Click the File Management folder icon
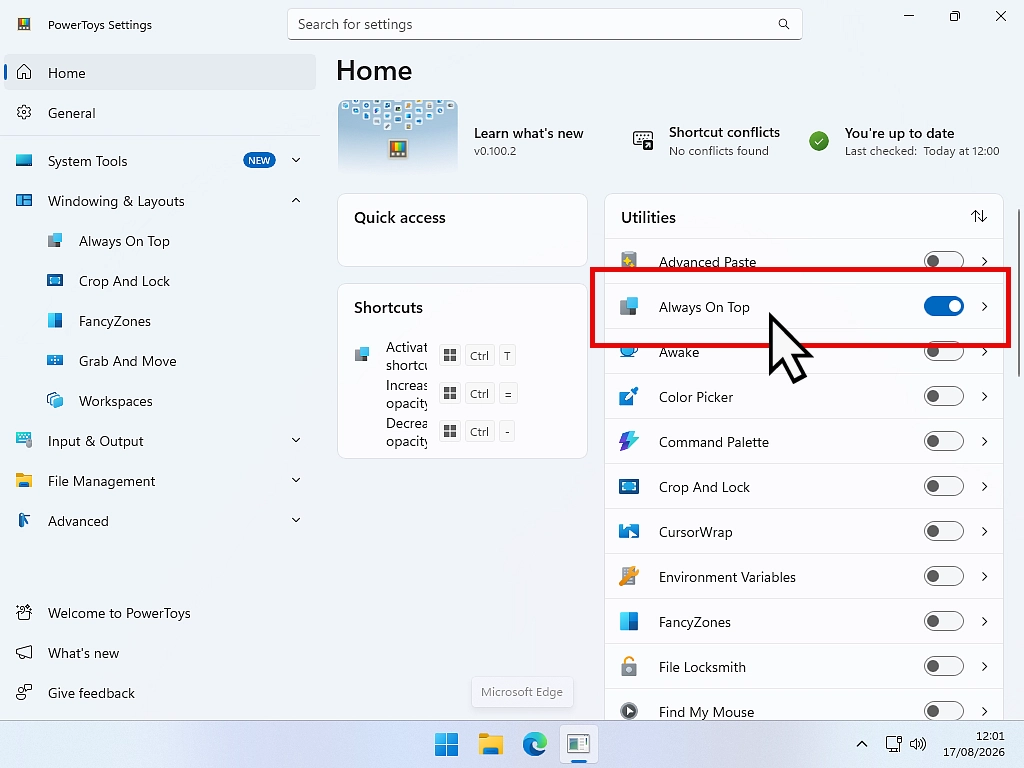The height and width of the screenshot is (768, 1024). 24,481
